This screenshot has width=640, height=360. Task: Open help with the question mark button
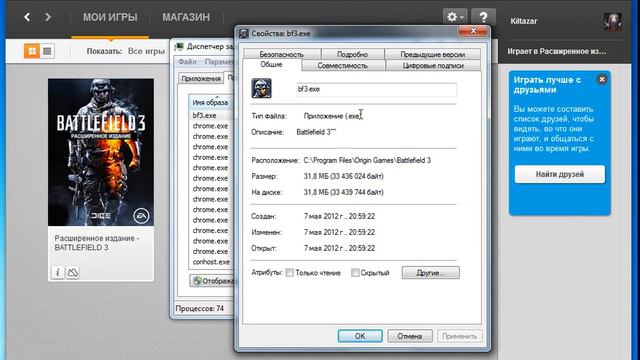point(483,17)
